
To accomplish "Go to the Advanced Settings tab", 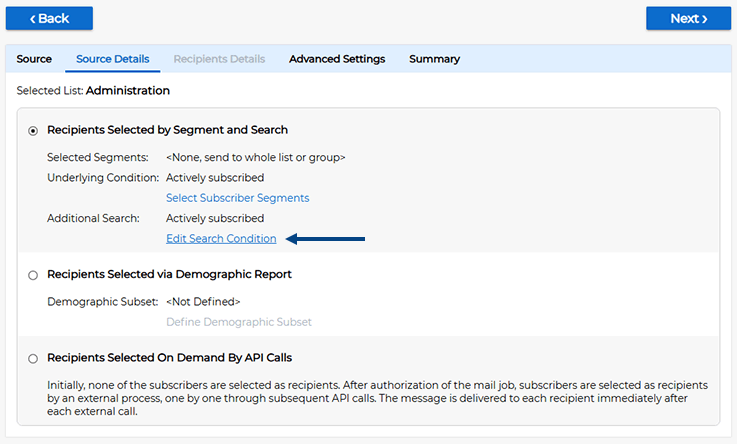I will point(337,59).
